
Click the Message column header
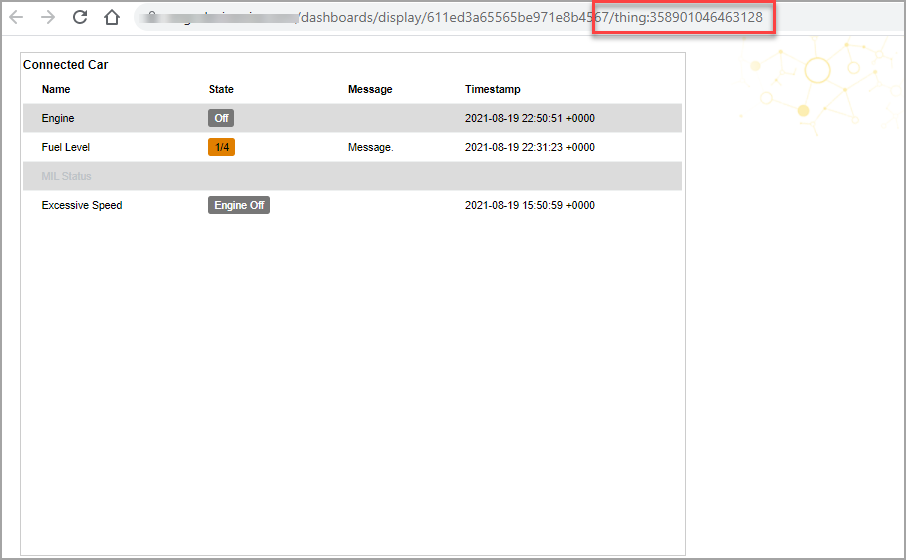coord(370,89)
